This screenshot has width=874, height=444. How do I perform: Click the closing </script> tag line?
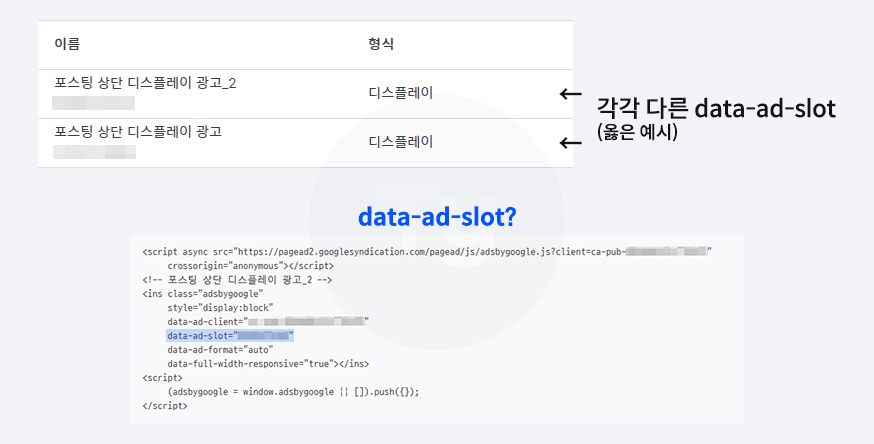pos(164,406)
